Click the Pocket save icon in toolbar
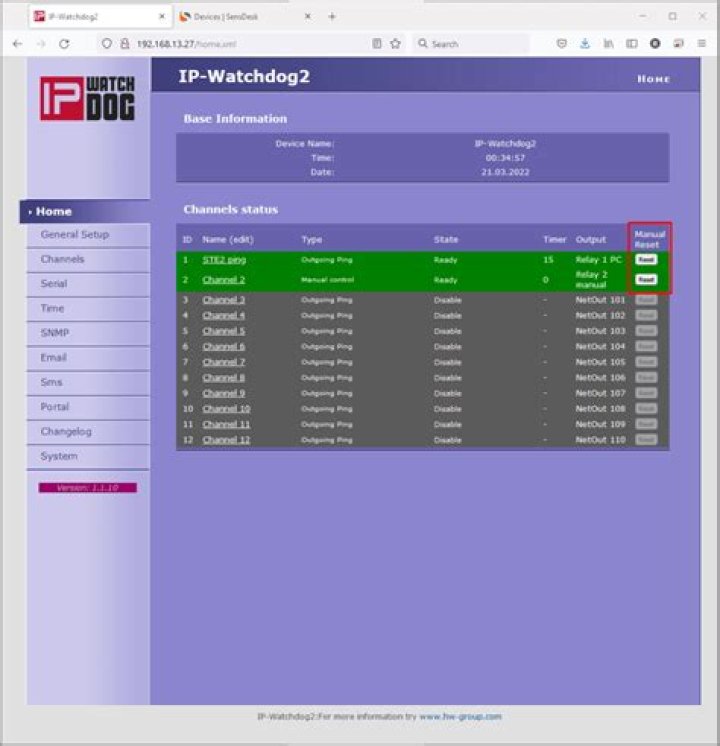720x746 pixels. [x=562, y=44]
